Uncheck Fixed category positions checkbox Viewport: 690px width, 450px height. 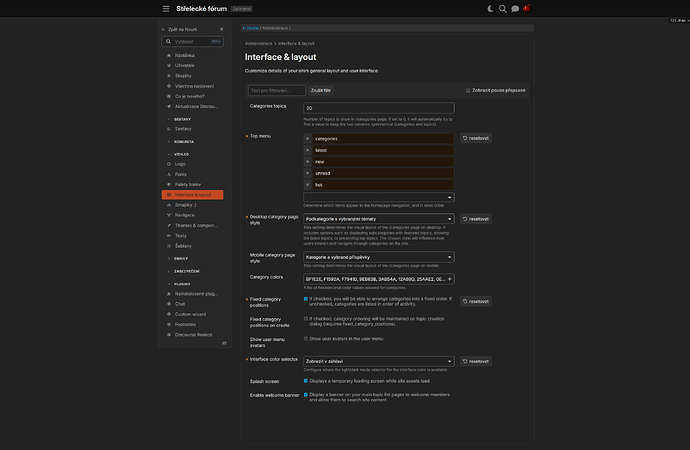(x=306, y=299)
